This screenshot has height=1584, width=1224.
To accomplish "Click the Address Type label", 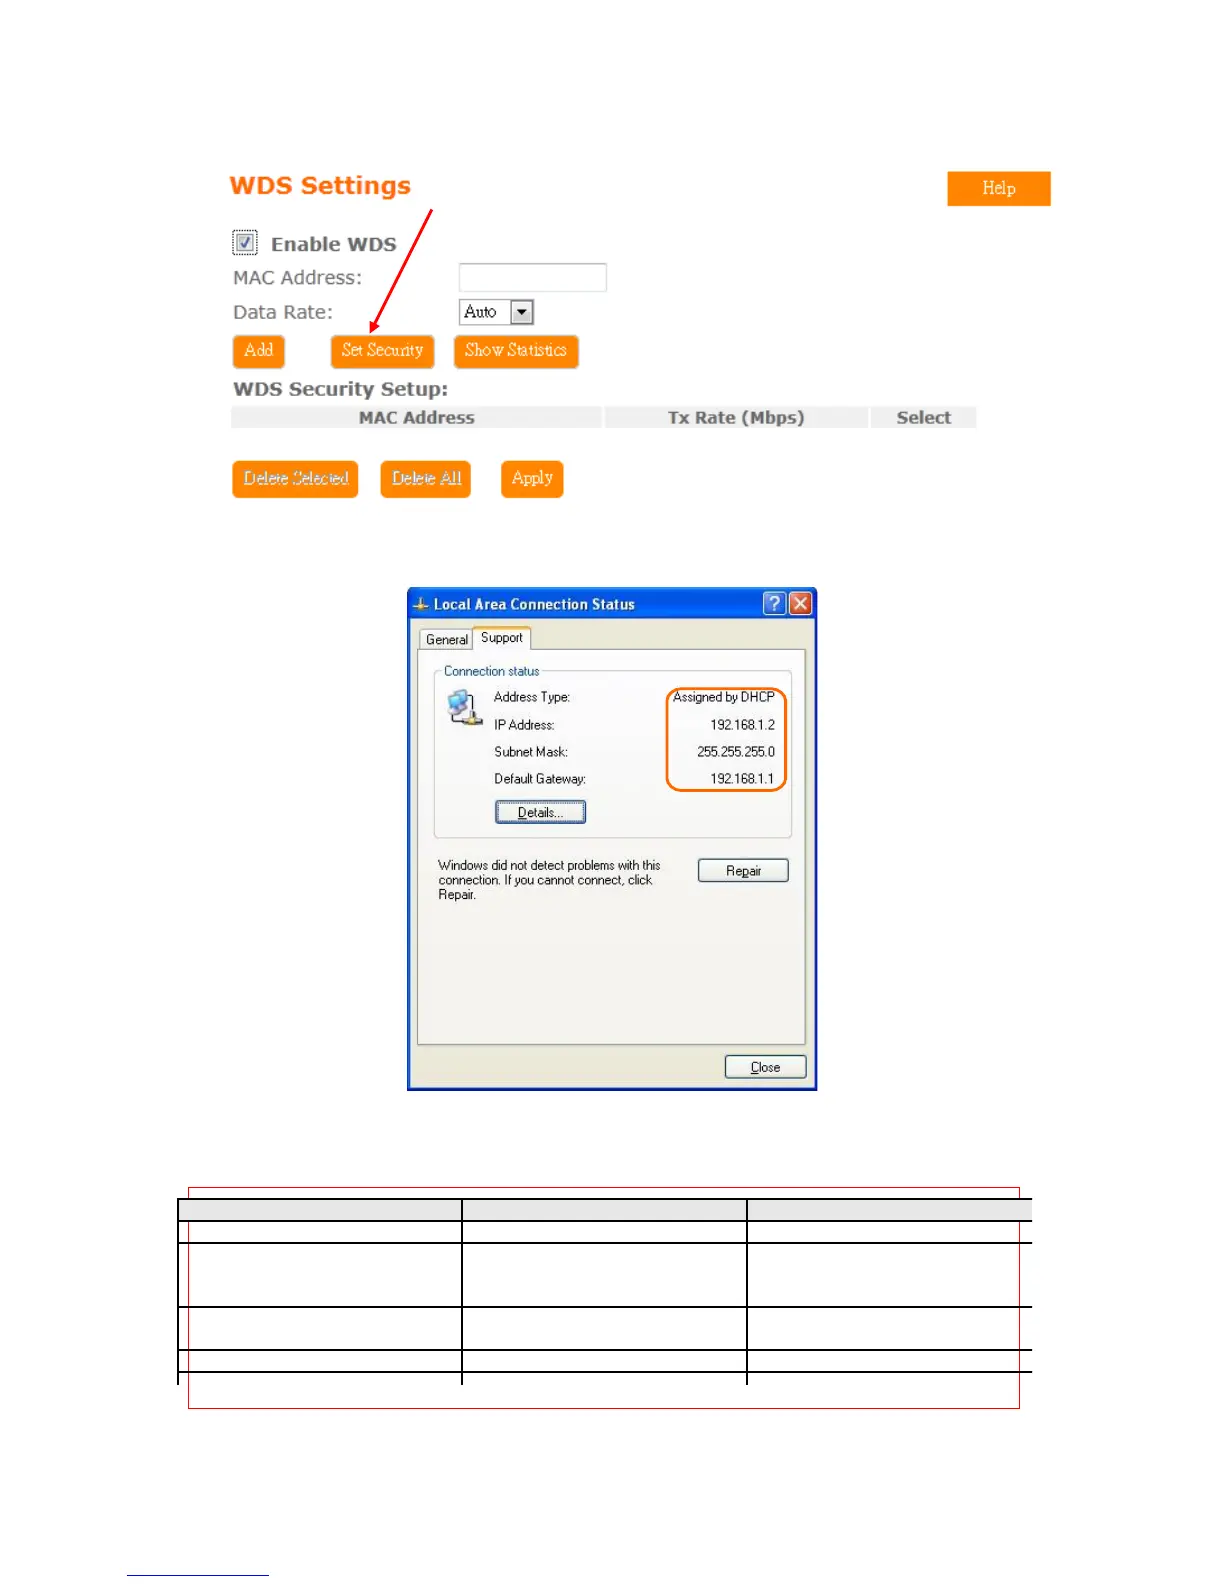I will pyautogui.click(x=532, y=697).
